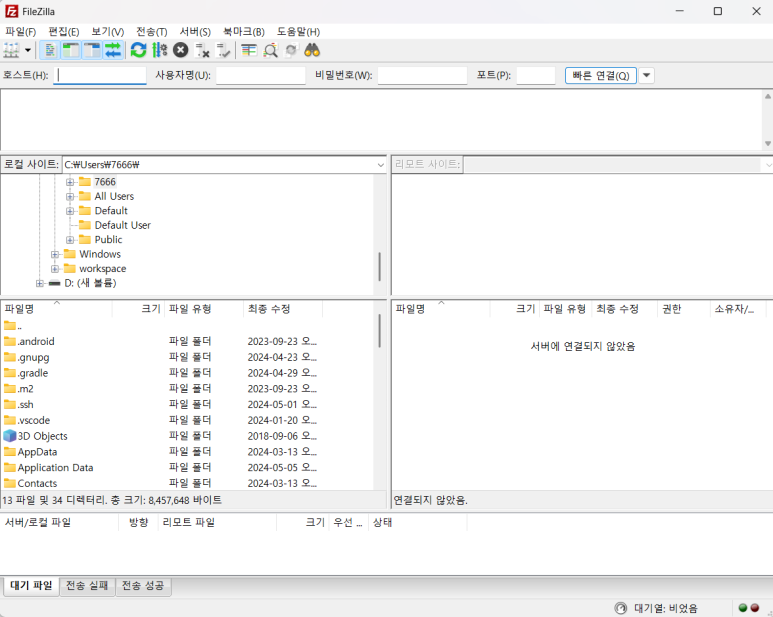Expand the D: drive tree node

(x=39, y=283)
